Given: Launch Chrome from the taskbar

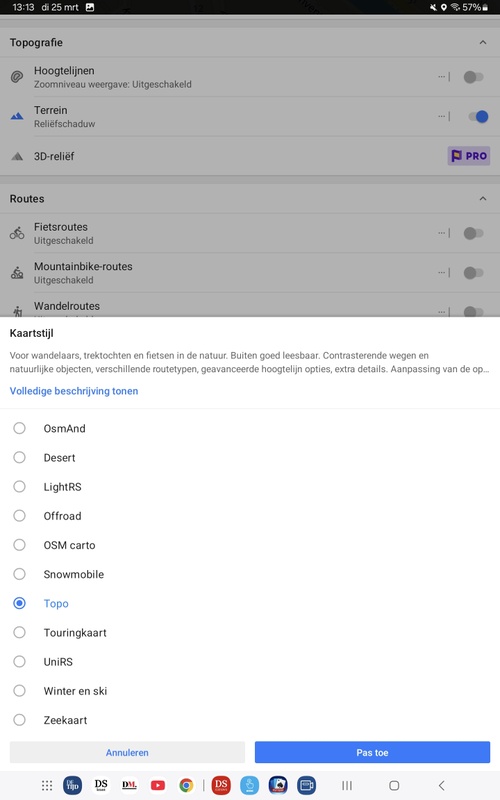Looking at the screenshot, I should pyautogui.click(x=186, y=785).
